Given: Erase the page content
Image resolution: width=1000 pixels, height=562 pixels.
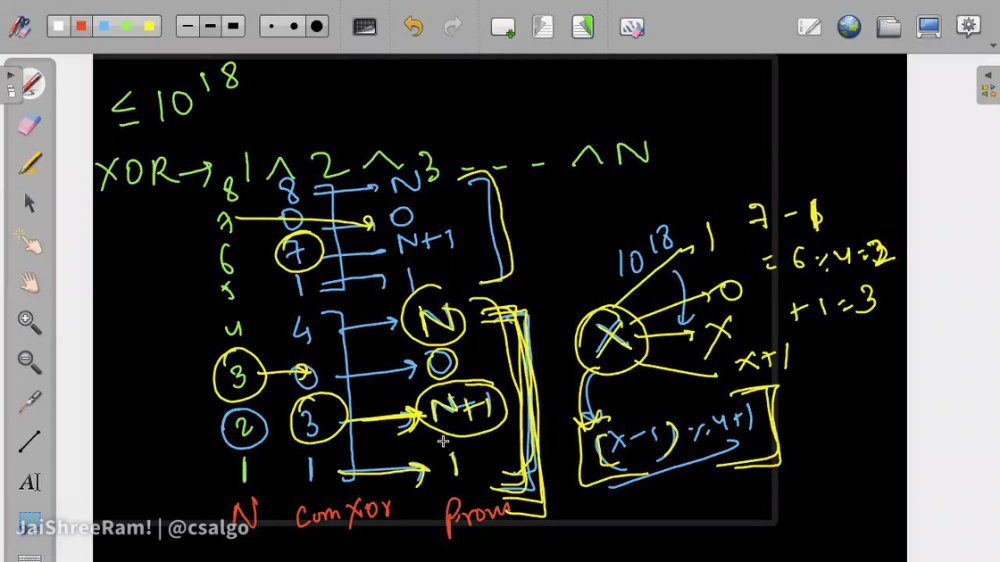Looking at the screenshot, I should tap(631, 27).
